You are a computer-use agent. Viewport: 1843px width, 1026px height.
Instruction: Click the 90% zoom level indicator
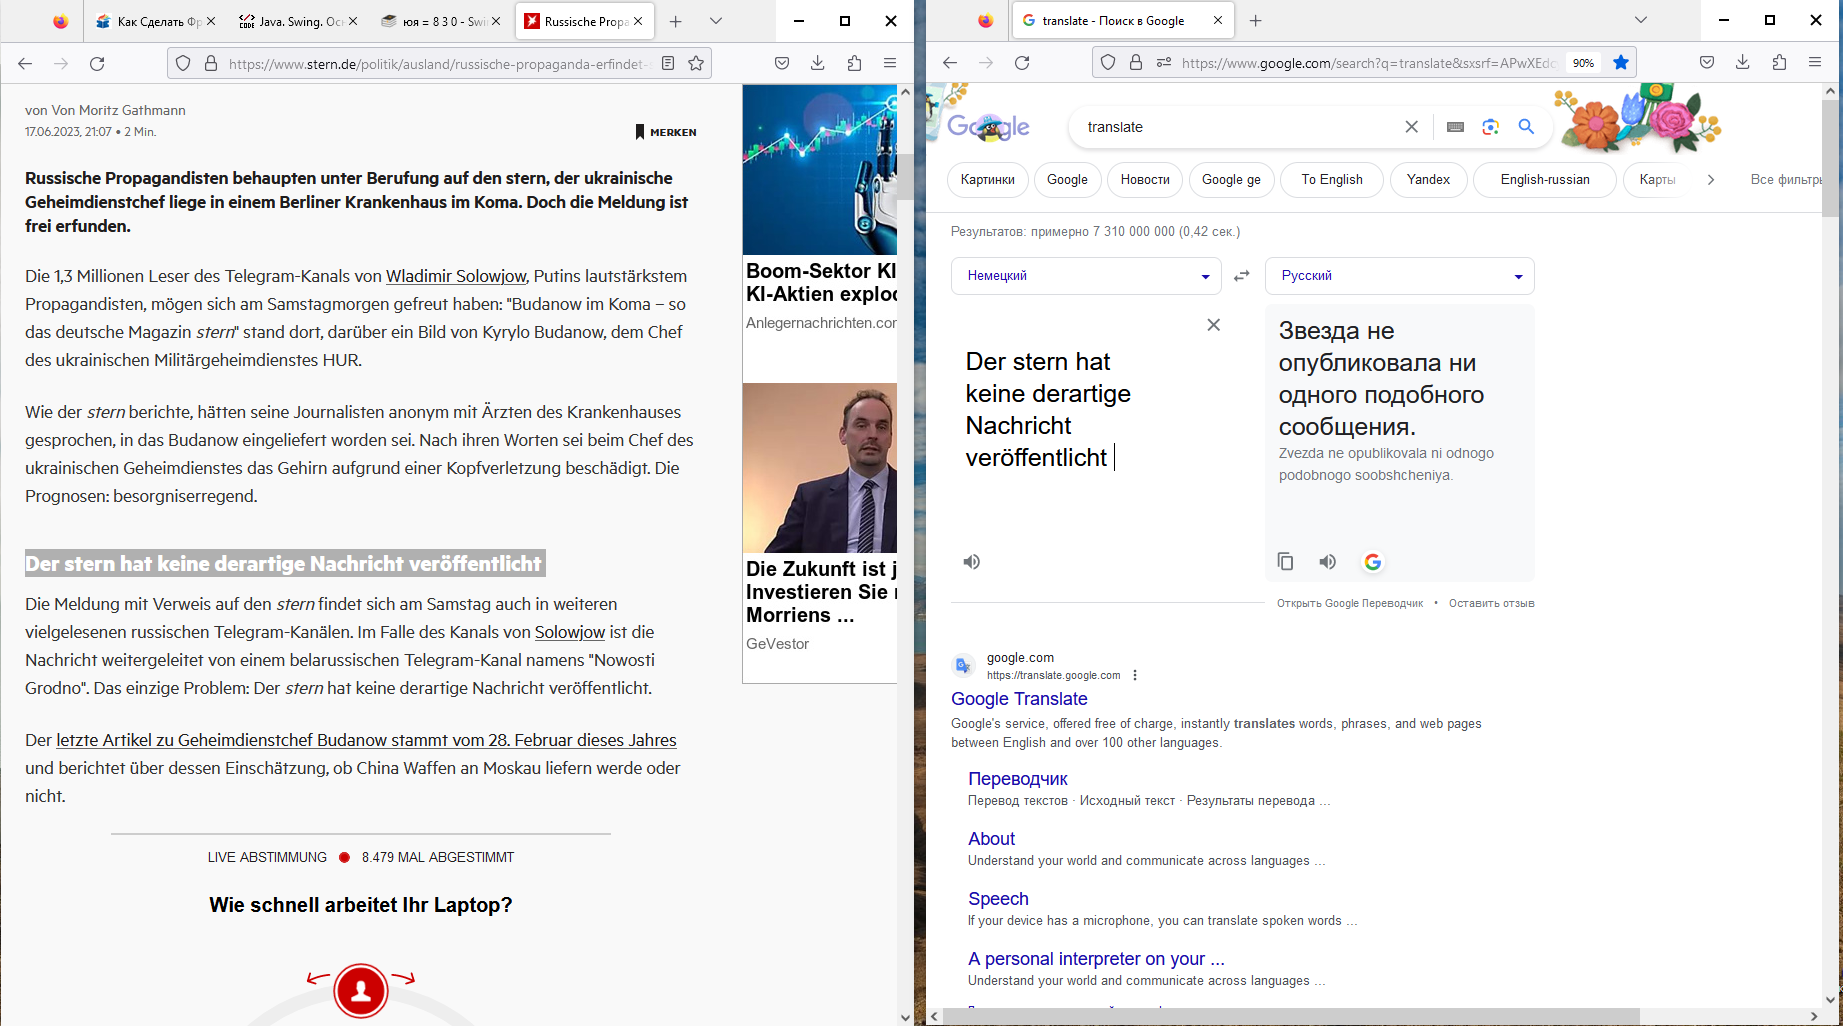click(1583, 63)
